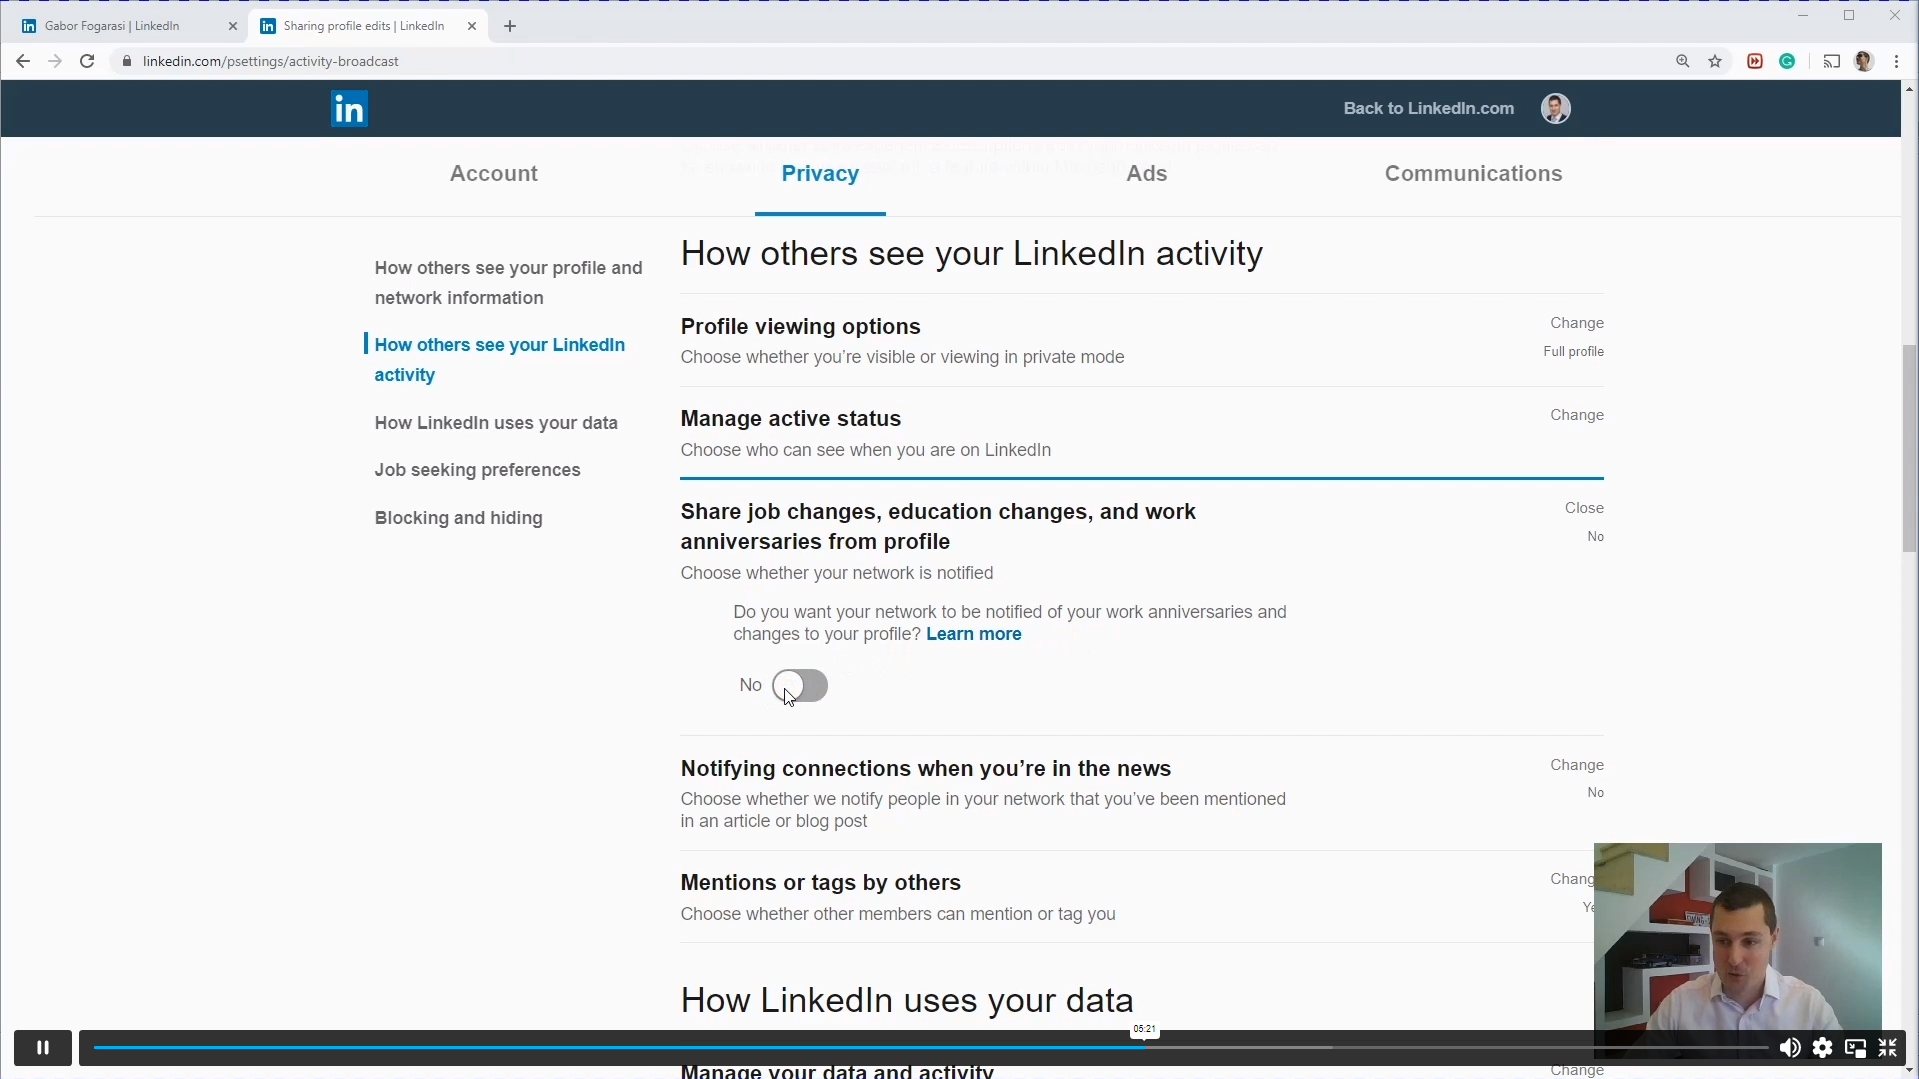Viewport: 1919px width, 1079px height.
Task: Switch to the Communications tab
Action: pyautogui.click(x=1472, y=173)
